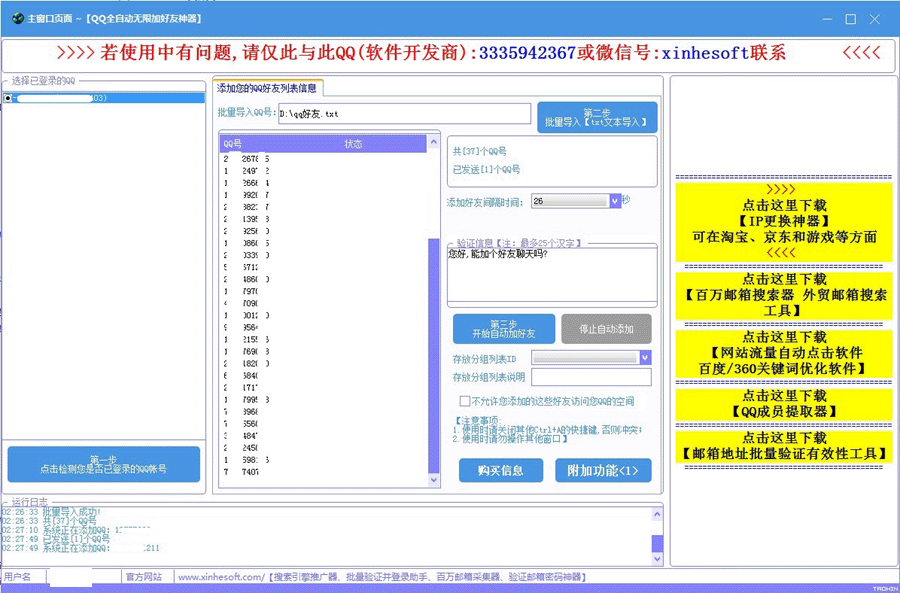
Task: Click the last QQ row ending 7407
Action: point(323,472)
